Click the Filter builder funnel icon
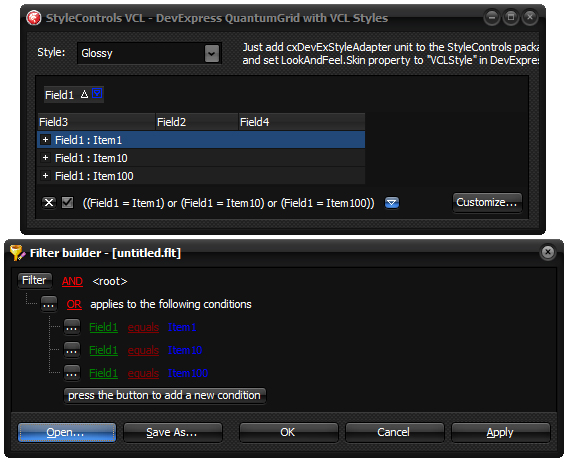Screen dimensions: 571x462 (17, 253)
